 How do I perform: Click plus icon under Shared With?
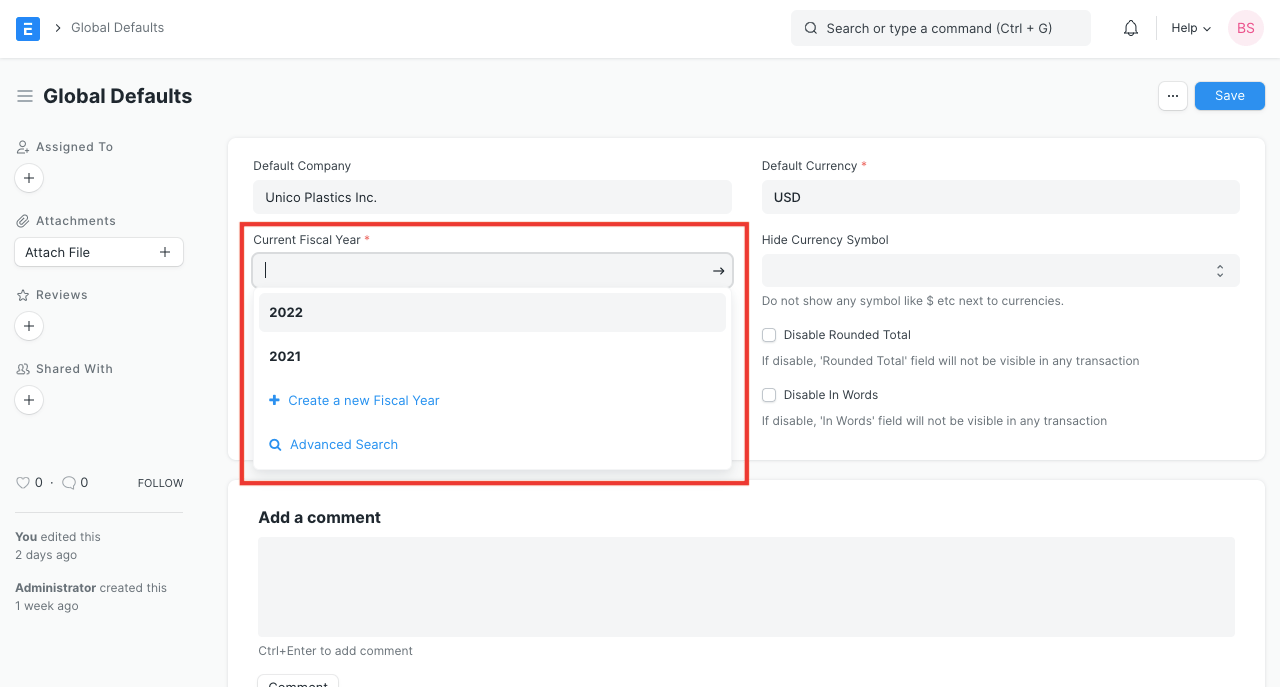[x=29, y=400]
